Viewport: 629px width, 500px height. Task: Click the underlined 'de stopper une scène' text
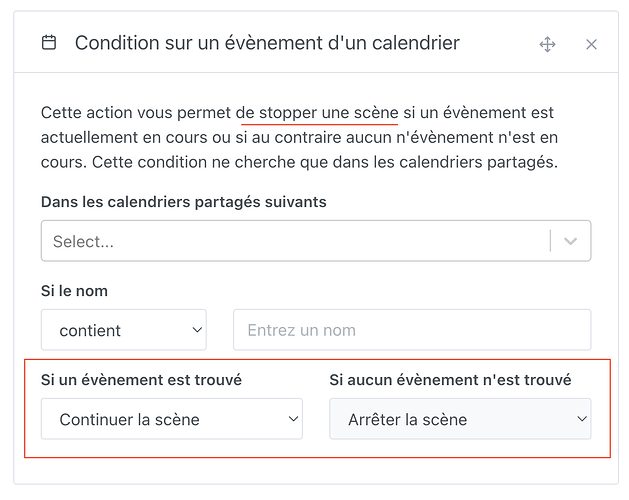pos(319,113)
